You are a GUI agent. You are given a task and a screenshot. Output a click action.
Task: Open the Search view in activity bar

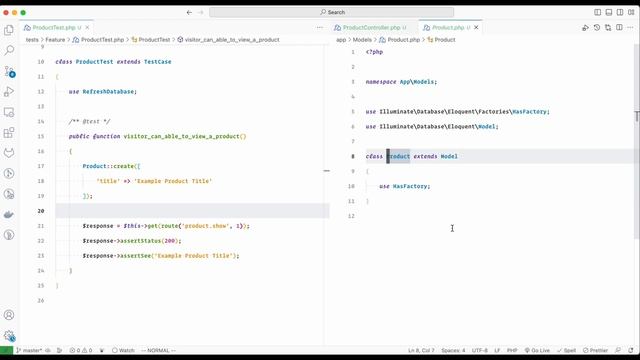[x=9, y=50]
